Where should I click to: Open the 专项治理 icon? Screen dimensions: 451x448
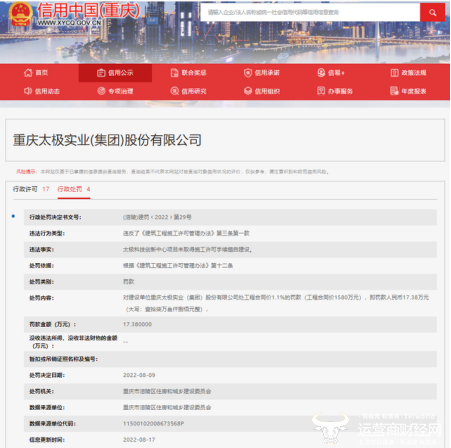tap(101, 91)
